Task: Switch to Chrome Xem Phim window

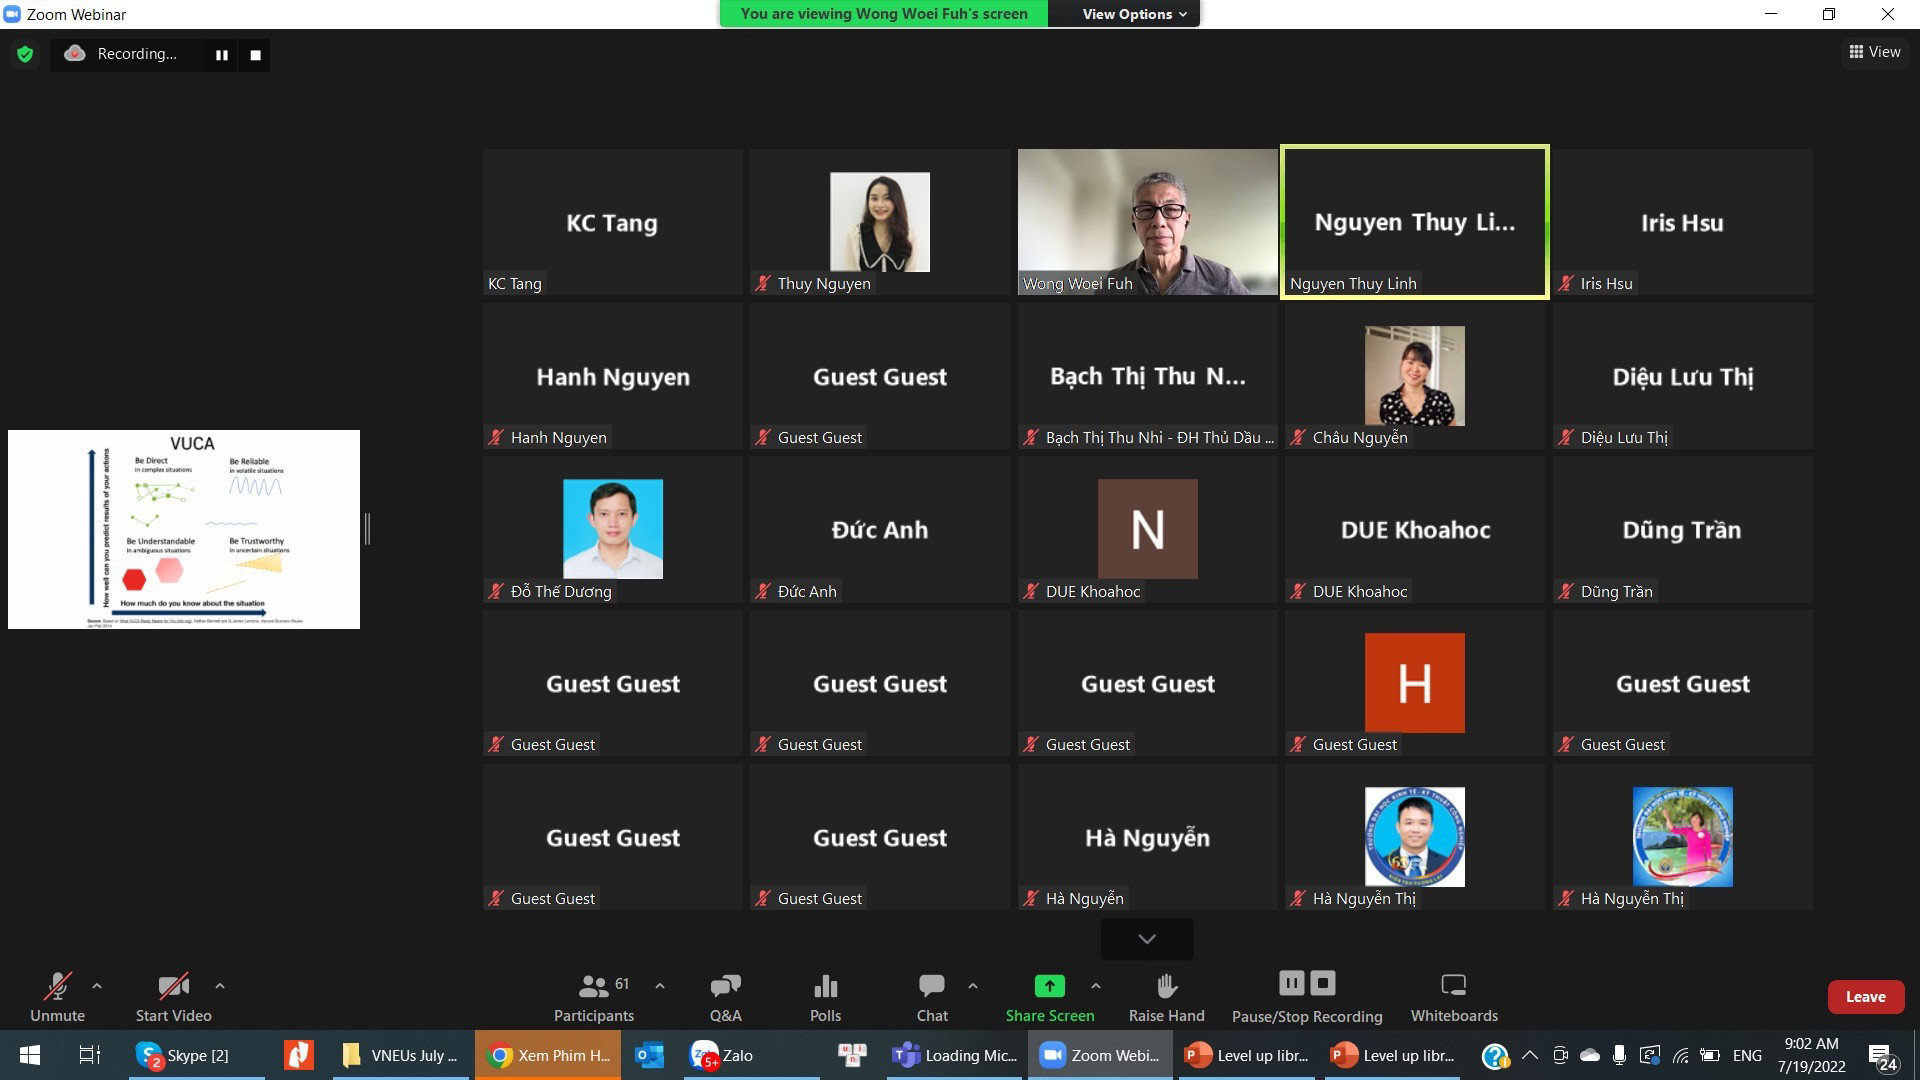Action: pos(548,1055)
